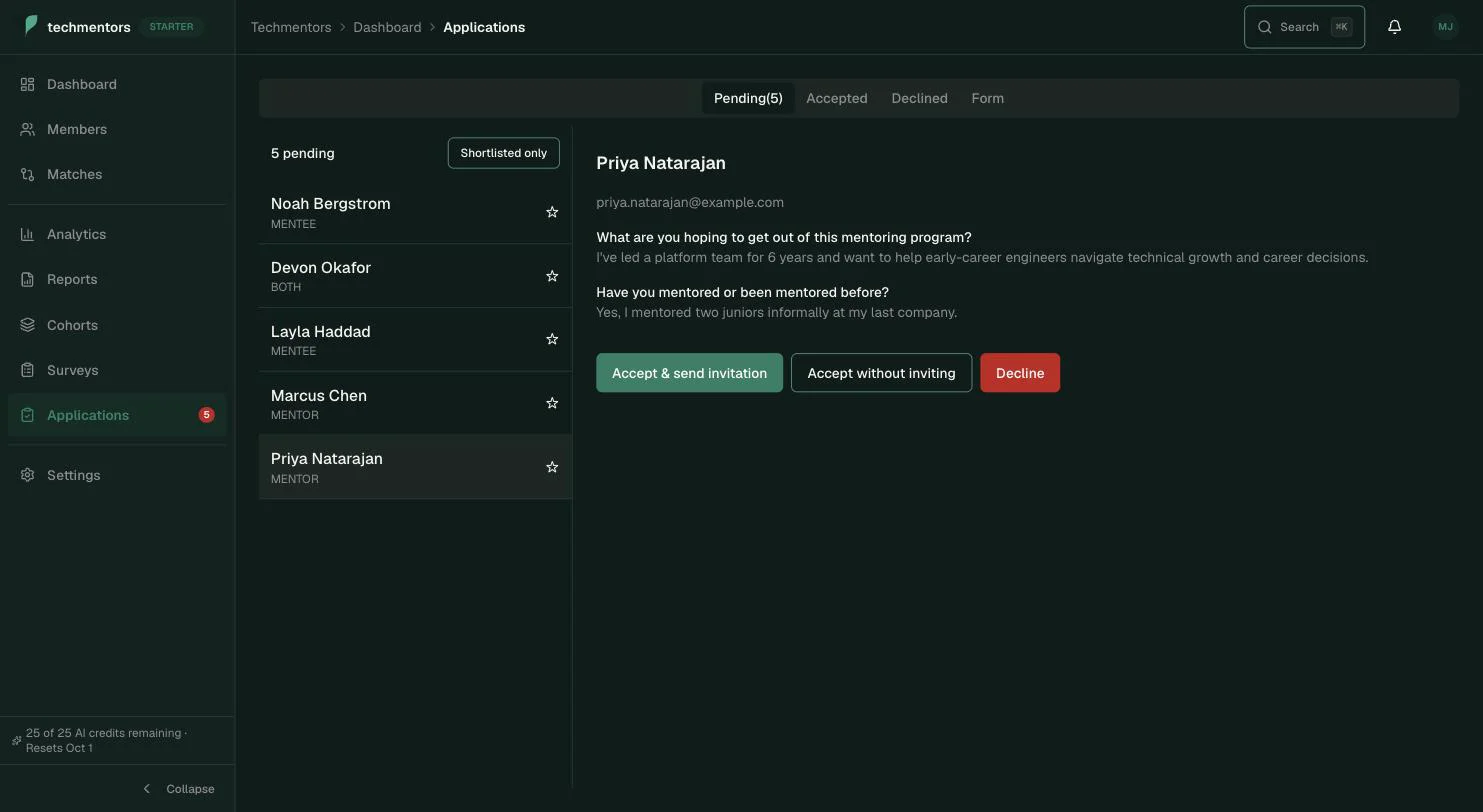Switch to the Declined tab
1483x812 pixels.
tap(919, 98)
